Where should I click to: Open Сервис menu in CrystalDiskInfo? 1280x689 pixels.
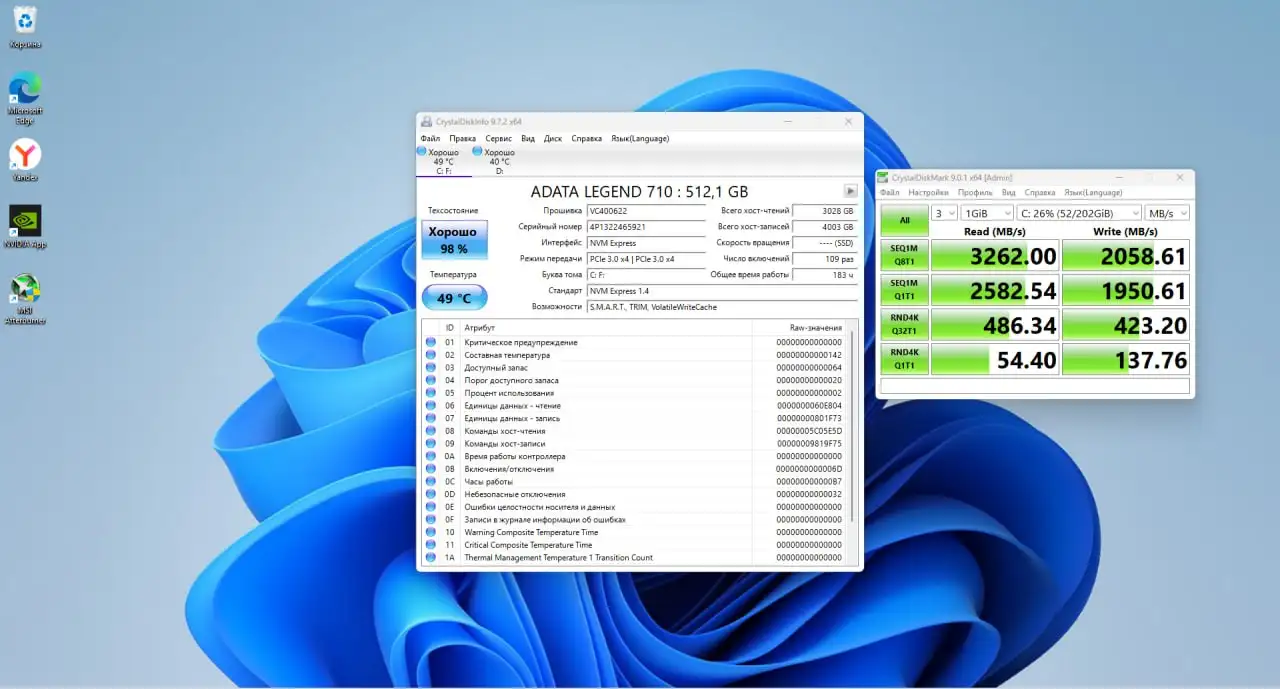tap(498, 138)
